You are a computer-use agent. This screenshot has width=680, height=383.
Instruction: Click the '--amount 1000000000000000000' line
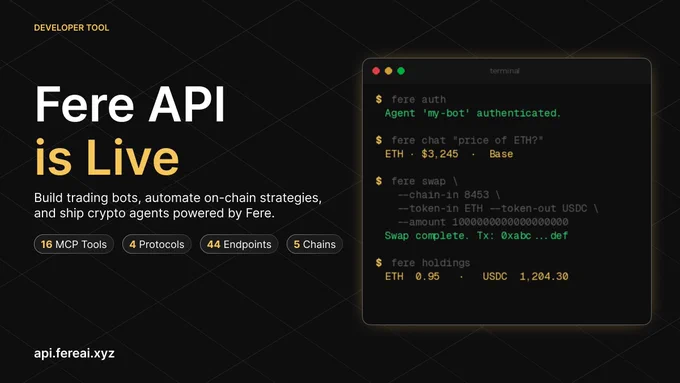tap(483, 222)
